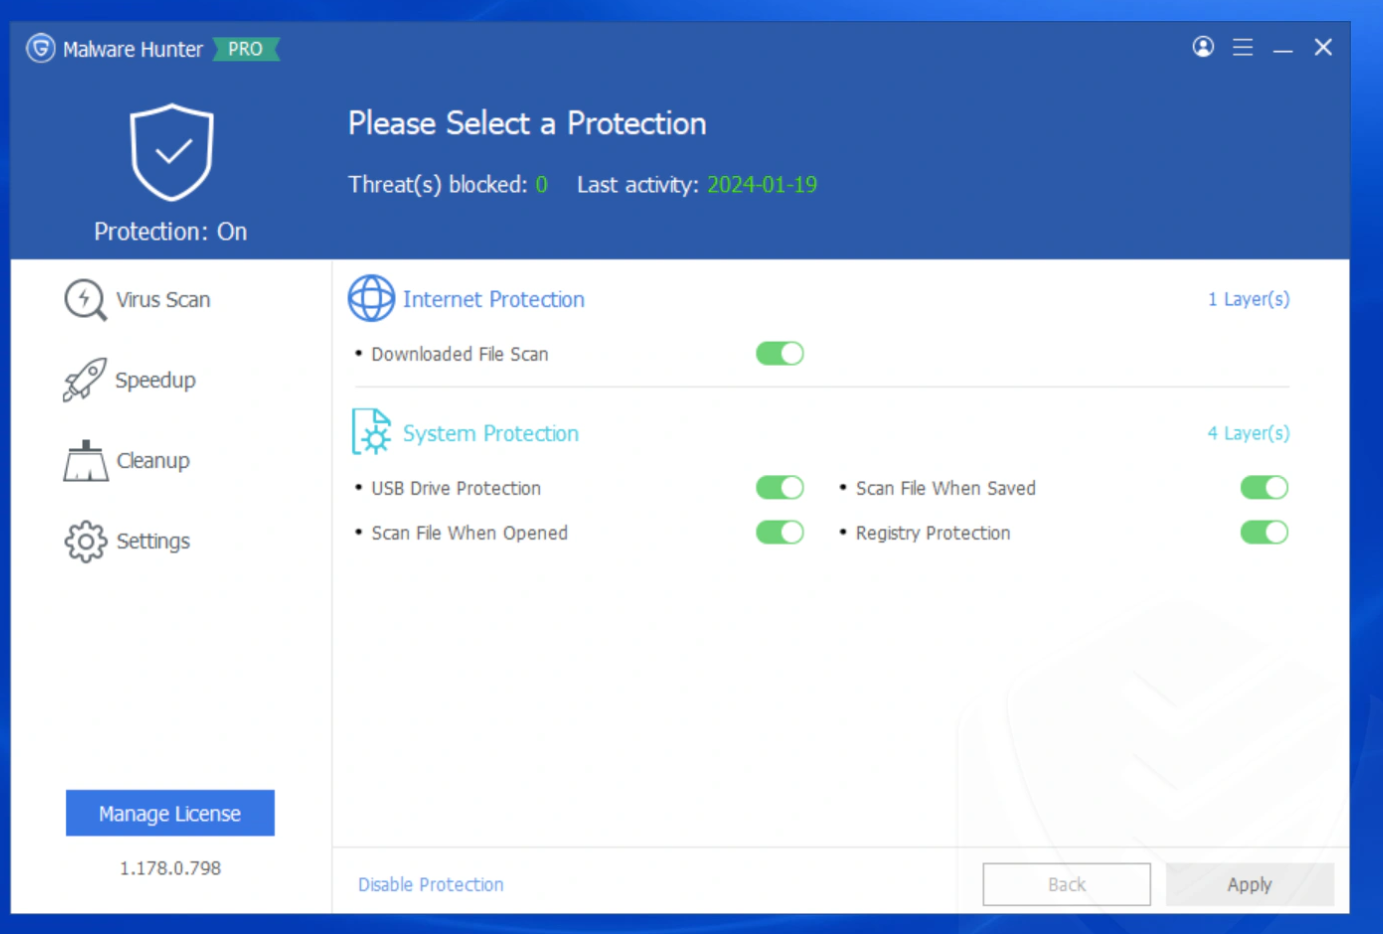The image size is (1383, 934).
Task: Close the Malware Hunter window
Action: click(x=1323, y=47)
